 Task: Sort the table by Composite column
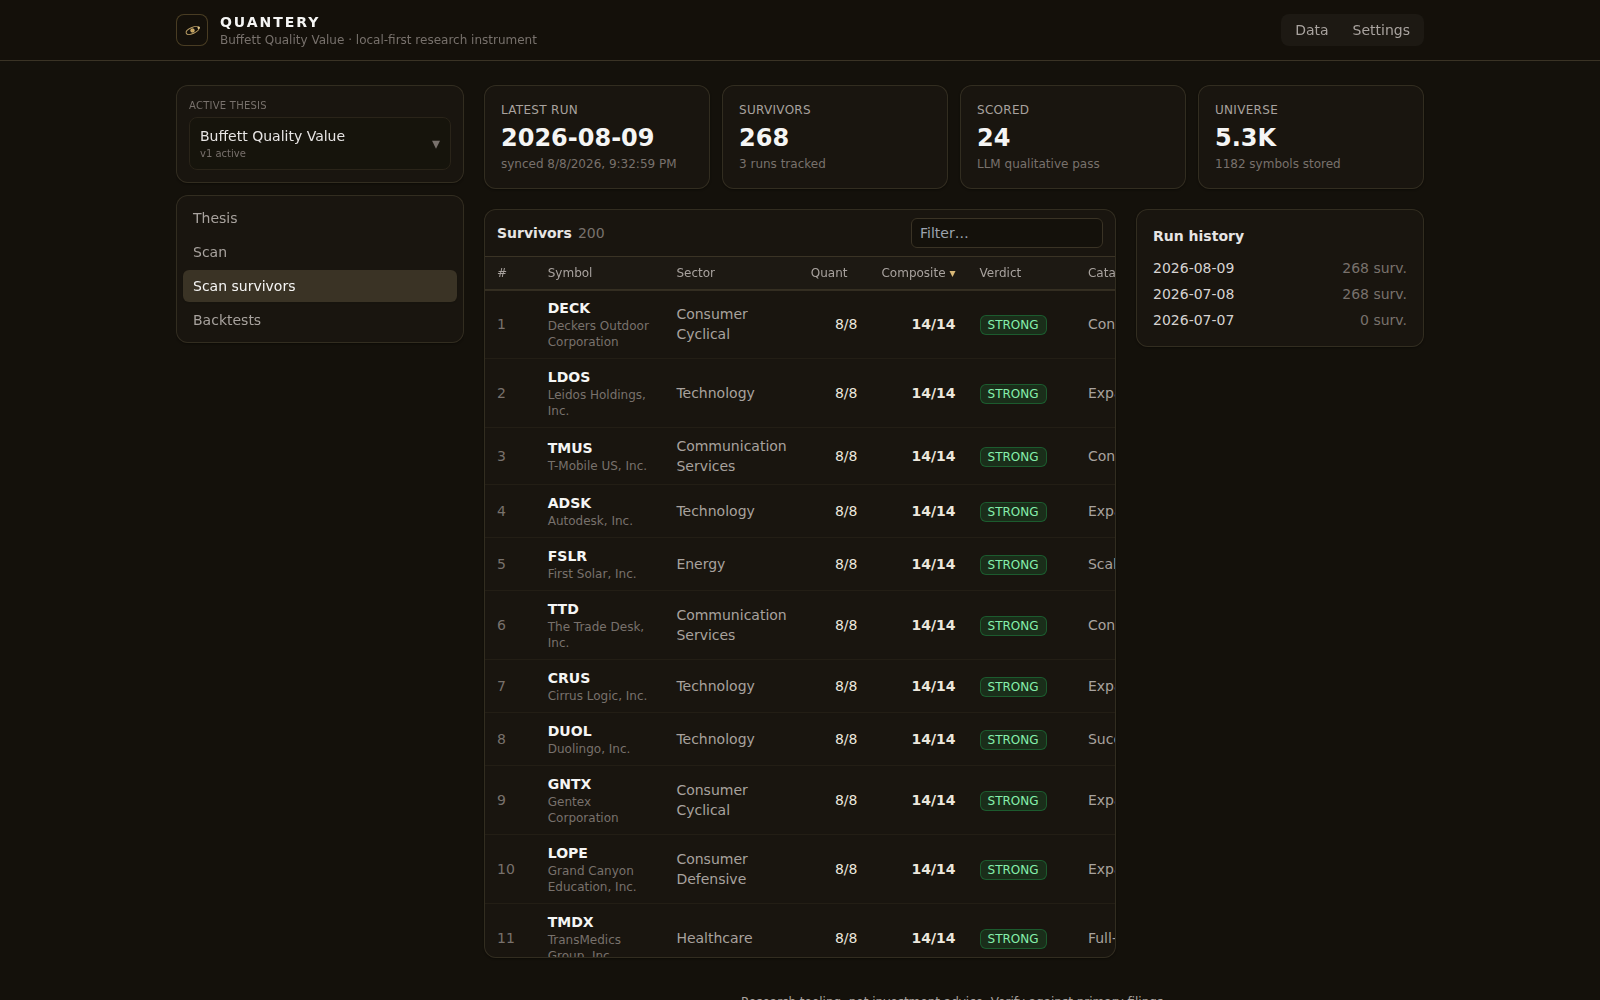tap(918, 273)
